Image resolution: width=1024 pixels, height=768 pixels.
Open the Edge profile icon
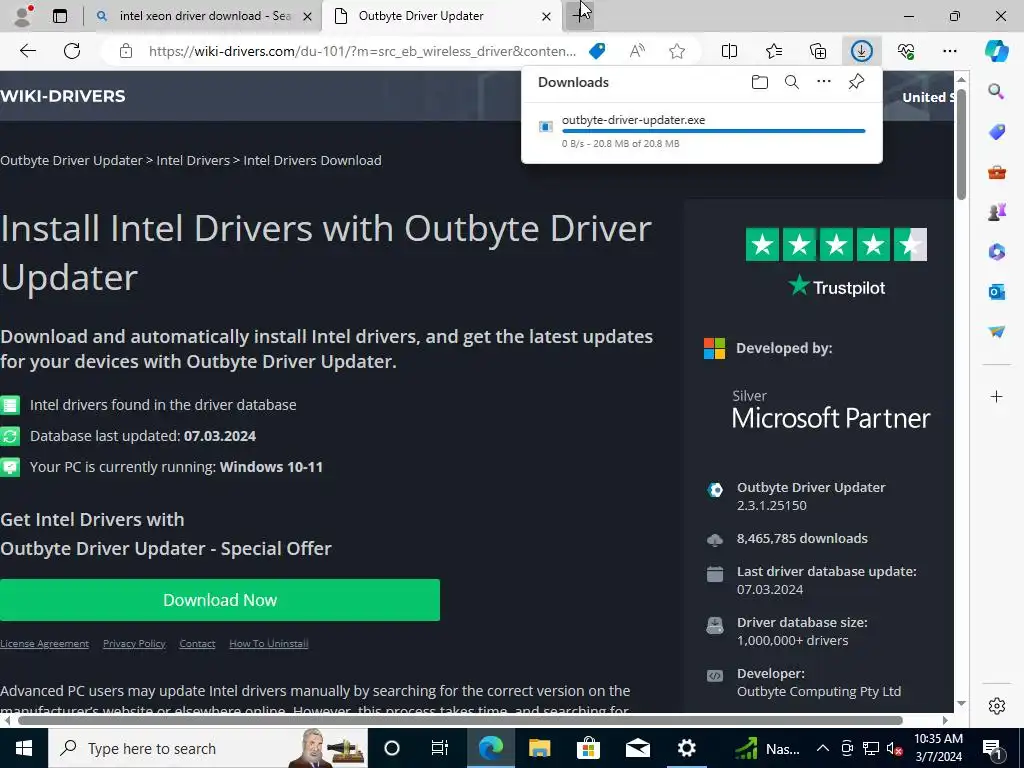click(24, 16)
